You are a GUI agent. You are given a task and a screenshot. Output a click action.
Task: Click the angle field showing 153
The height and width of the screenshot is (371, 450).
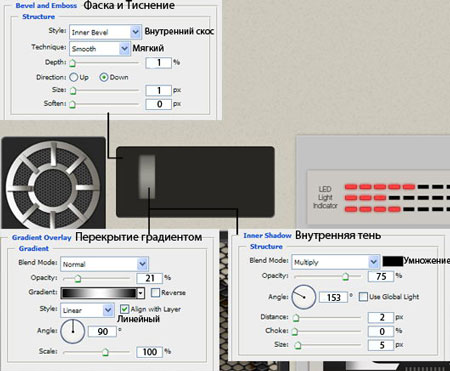(x=333, y=297)
